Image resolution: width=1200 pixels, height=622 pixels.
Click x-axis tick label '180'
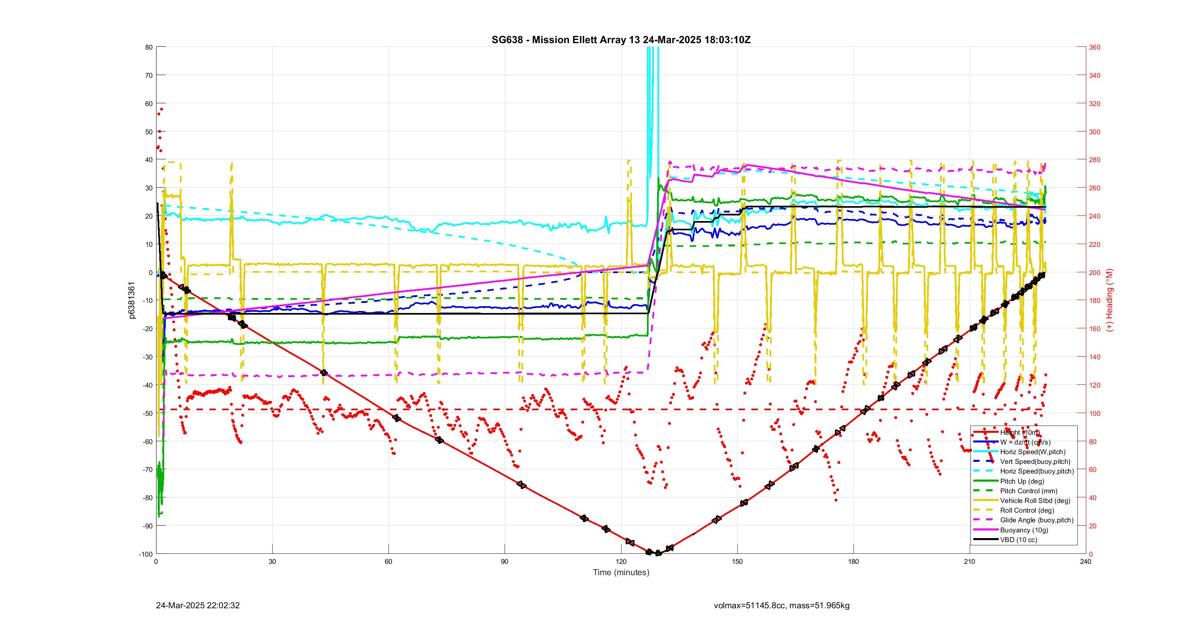click(853, 561)
